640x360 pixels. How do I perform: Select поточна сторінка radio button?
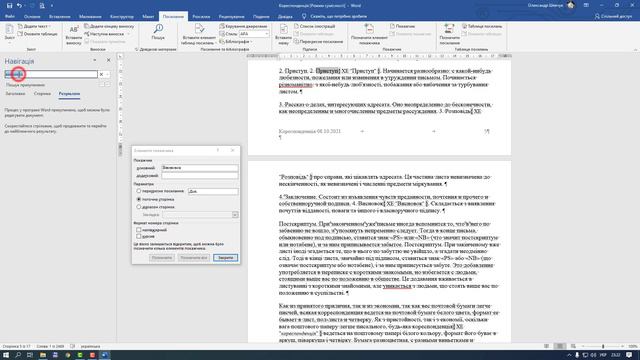139,199
